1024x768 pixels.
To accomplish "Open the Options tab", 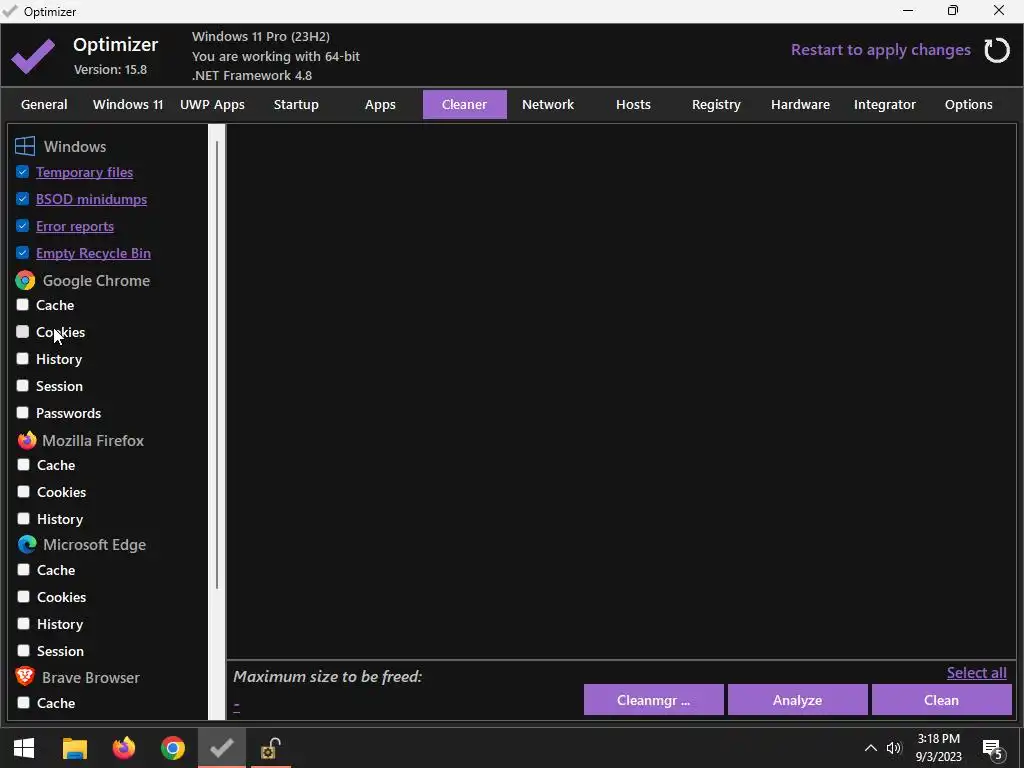I will (x=968, y=104).
